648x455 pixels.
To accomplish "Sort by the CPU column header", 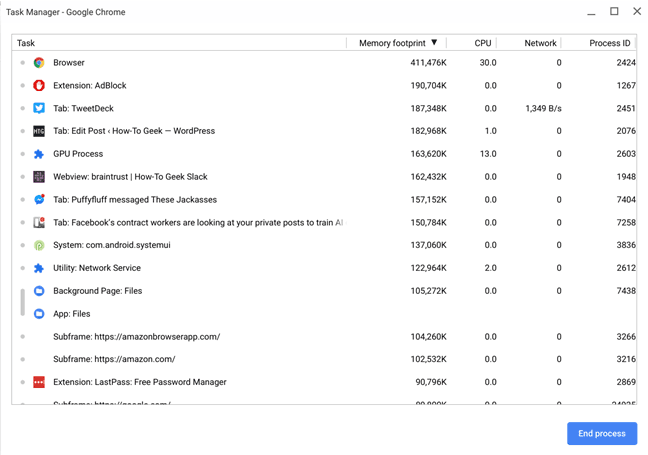I will [472, 43].
